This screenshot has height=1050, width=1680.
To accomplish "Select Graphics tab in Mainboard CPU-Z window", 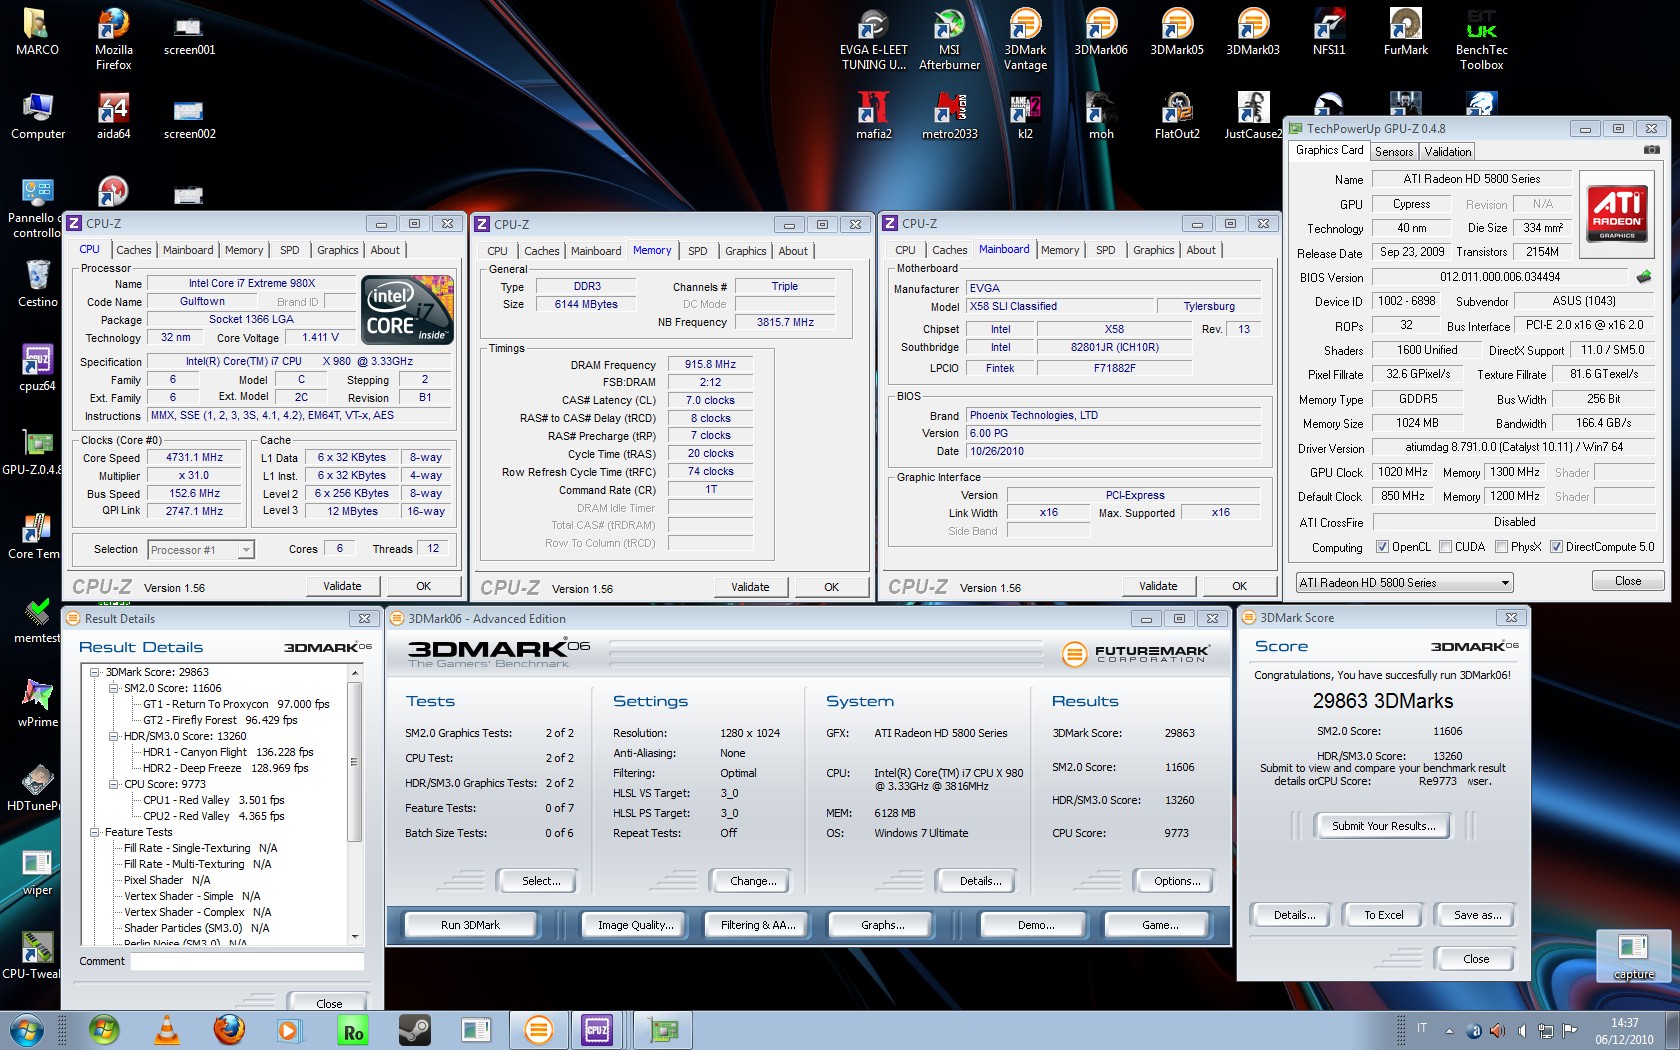I will pyautogui.click(x=1154, y=250).
